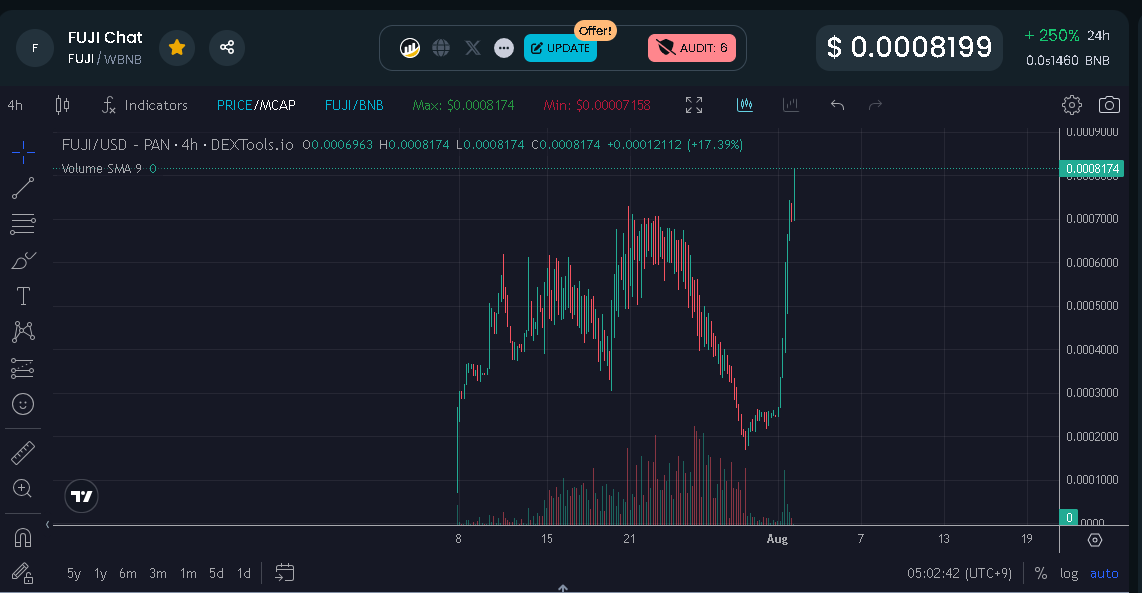This screenshot has height=593, width=1142.
Task: Click the FUJI / WBNB pair label
Action: click(105, 59)
